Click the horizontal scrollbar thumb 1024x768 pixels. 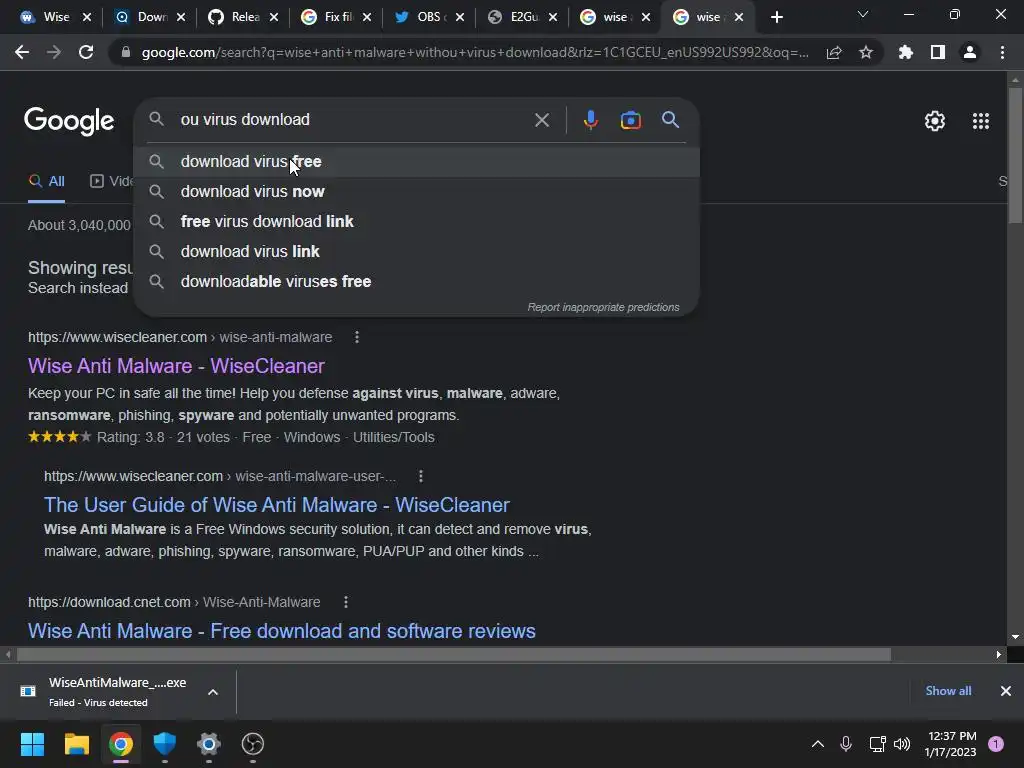click(454, 654)
